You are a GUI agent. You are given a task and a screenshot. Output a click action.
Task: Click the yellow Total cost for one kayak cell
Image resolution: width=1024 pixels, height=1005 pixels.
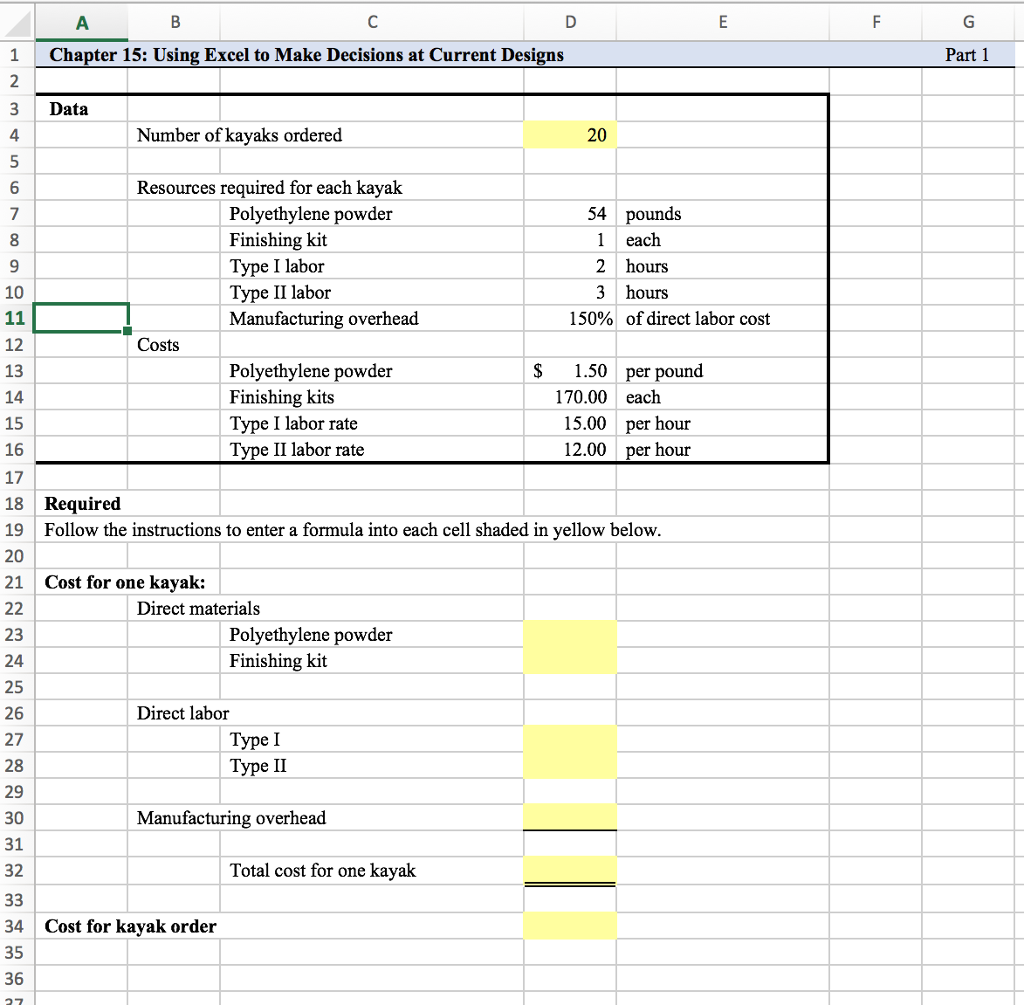point(570,871)
